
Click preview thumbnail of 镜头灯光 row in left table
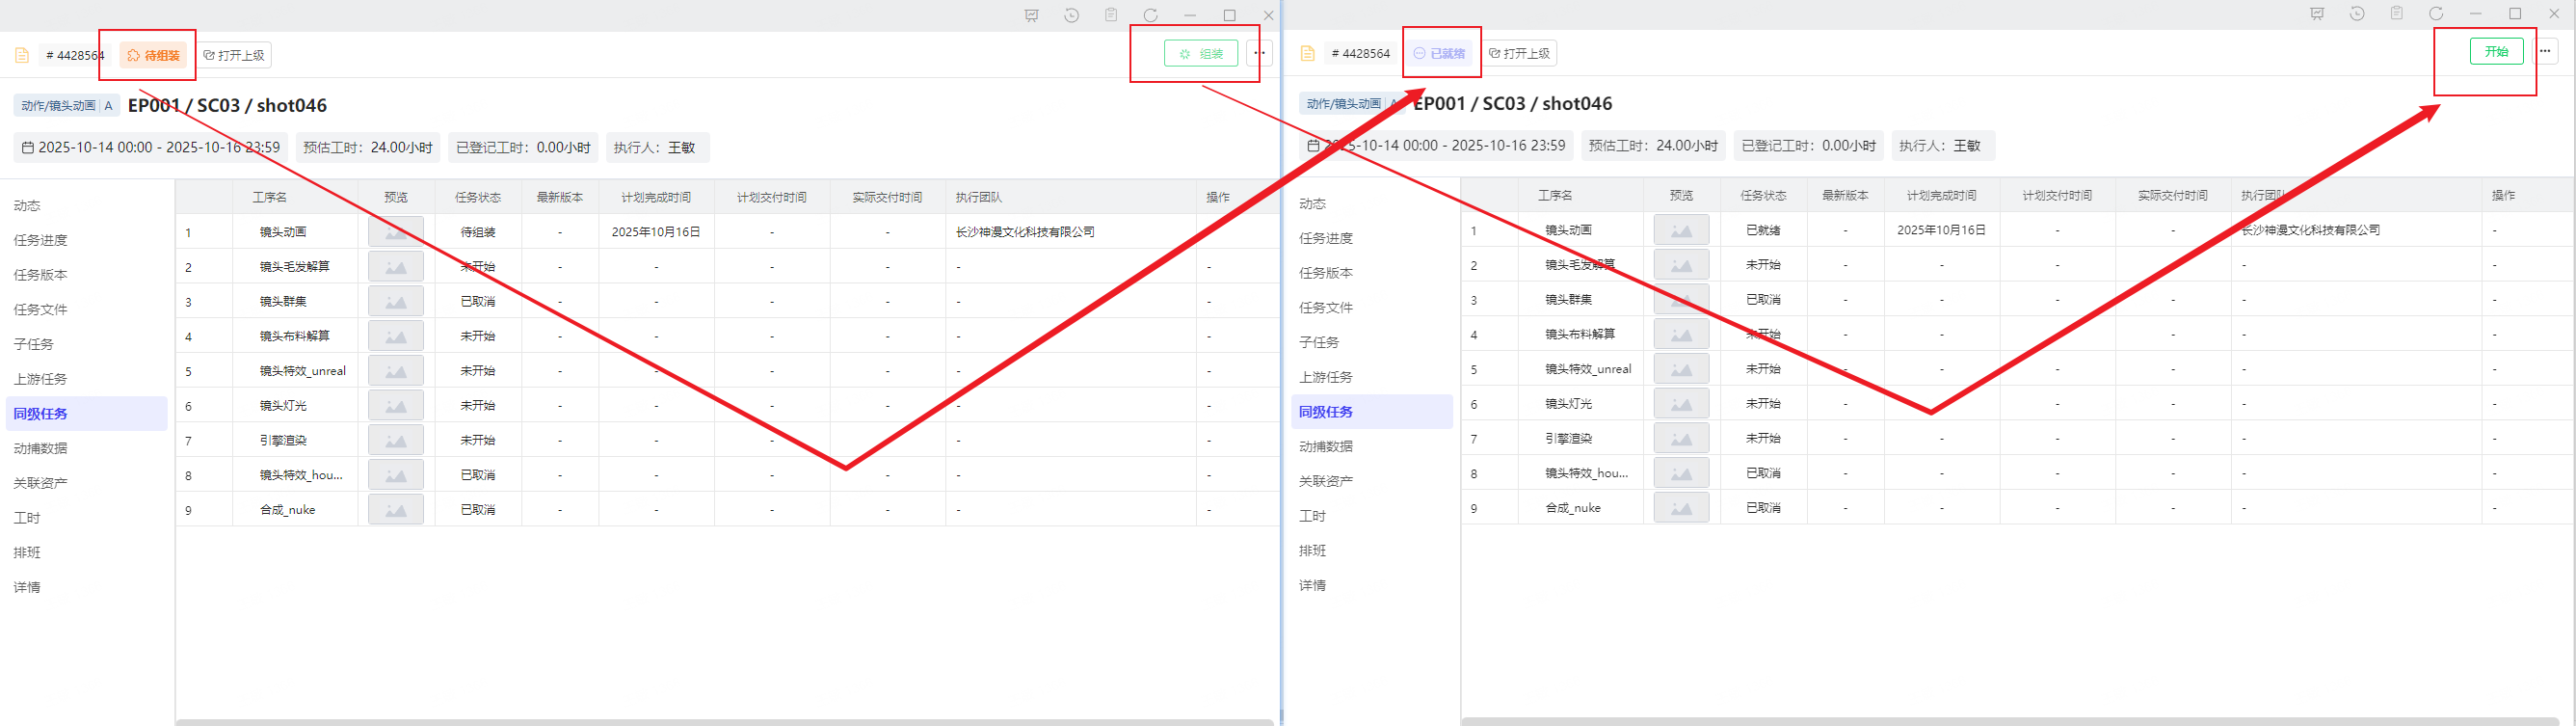pyautogui.click(x=395, y=406)
